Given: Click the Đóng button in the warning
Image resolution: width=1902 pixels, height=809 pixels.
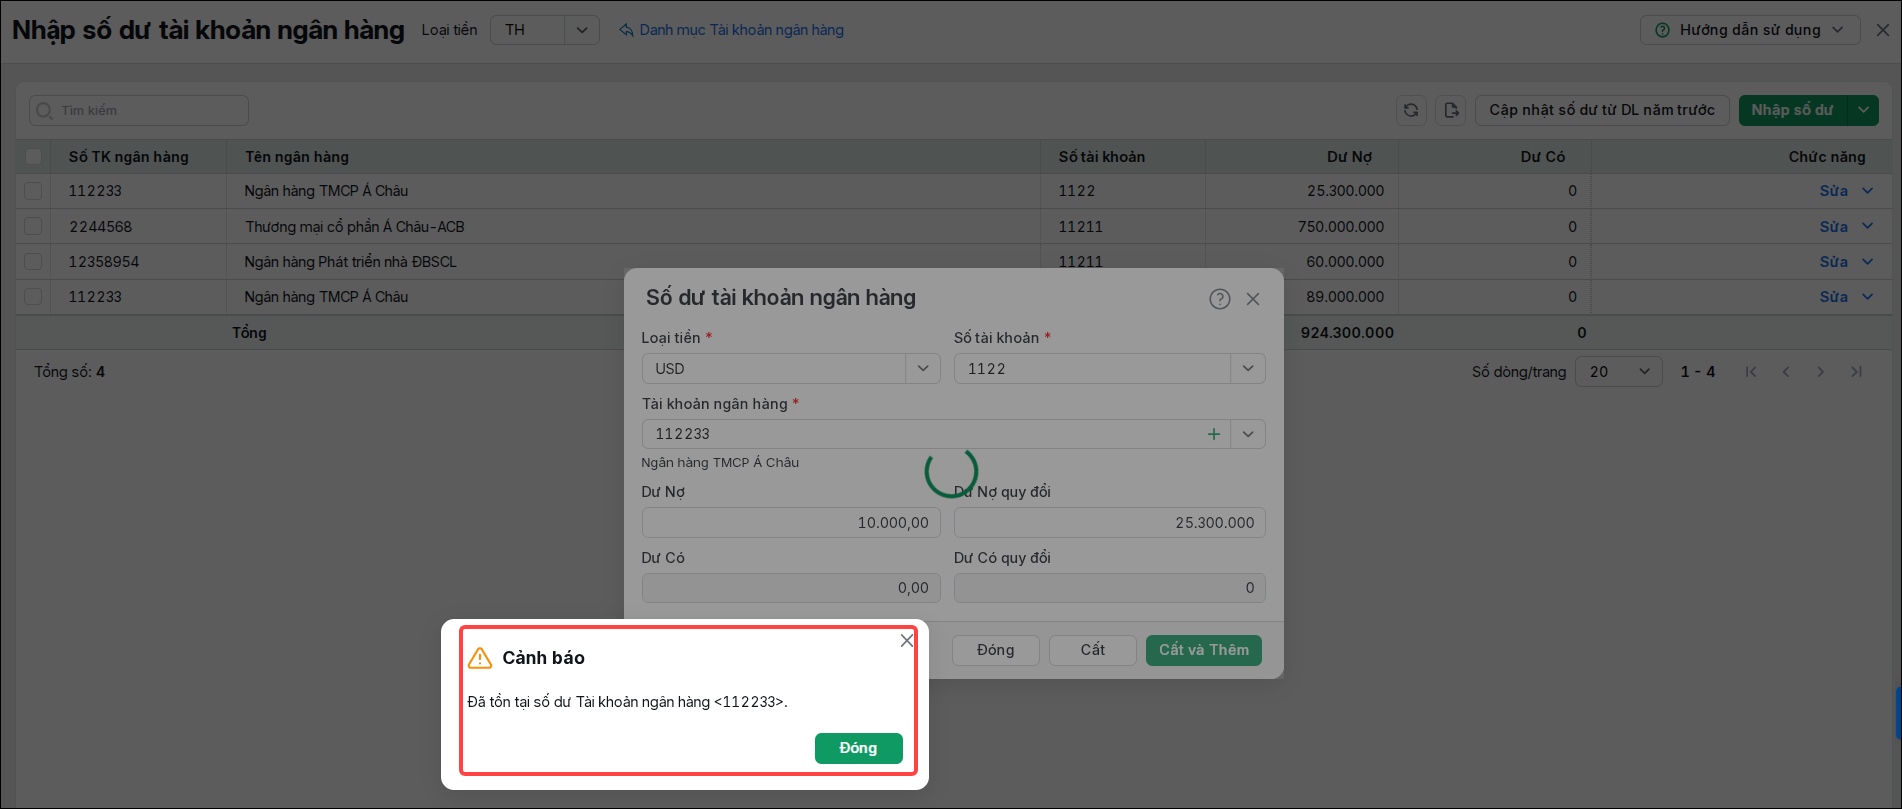Looking at the screenshot, I should (858, 748).
